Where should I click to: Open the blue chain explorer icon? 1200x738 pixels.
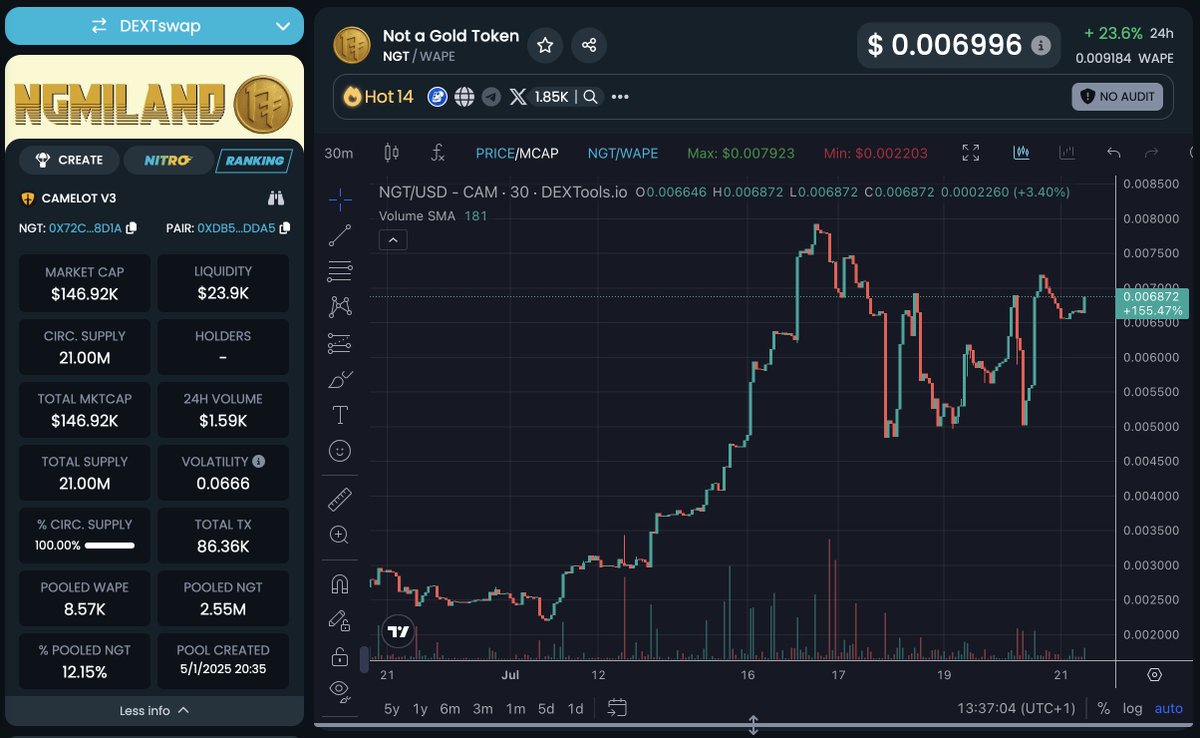(437, 97)
